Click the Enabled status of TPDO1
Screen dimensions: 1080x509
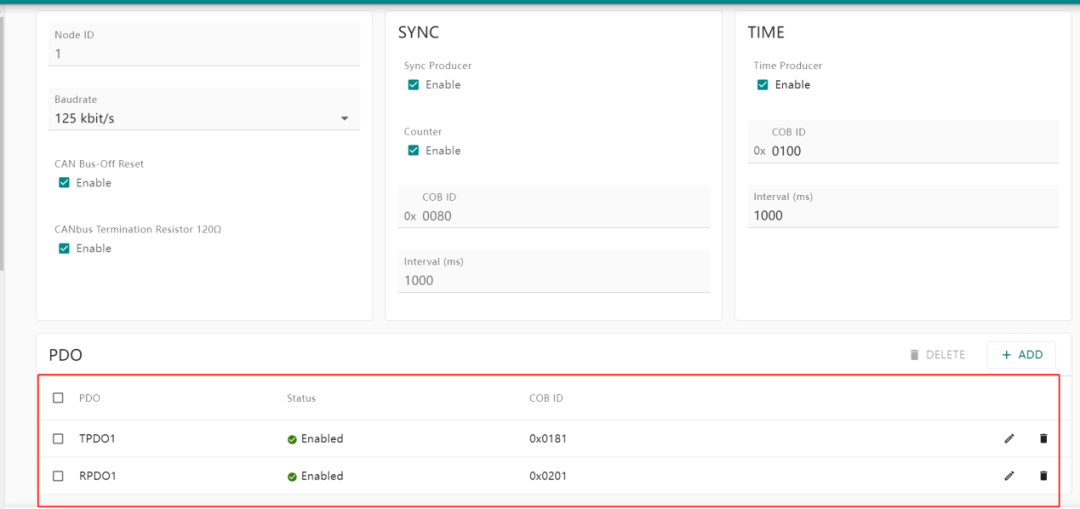click(315, 438)
